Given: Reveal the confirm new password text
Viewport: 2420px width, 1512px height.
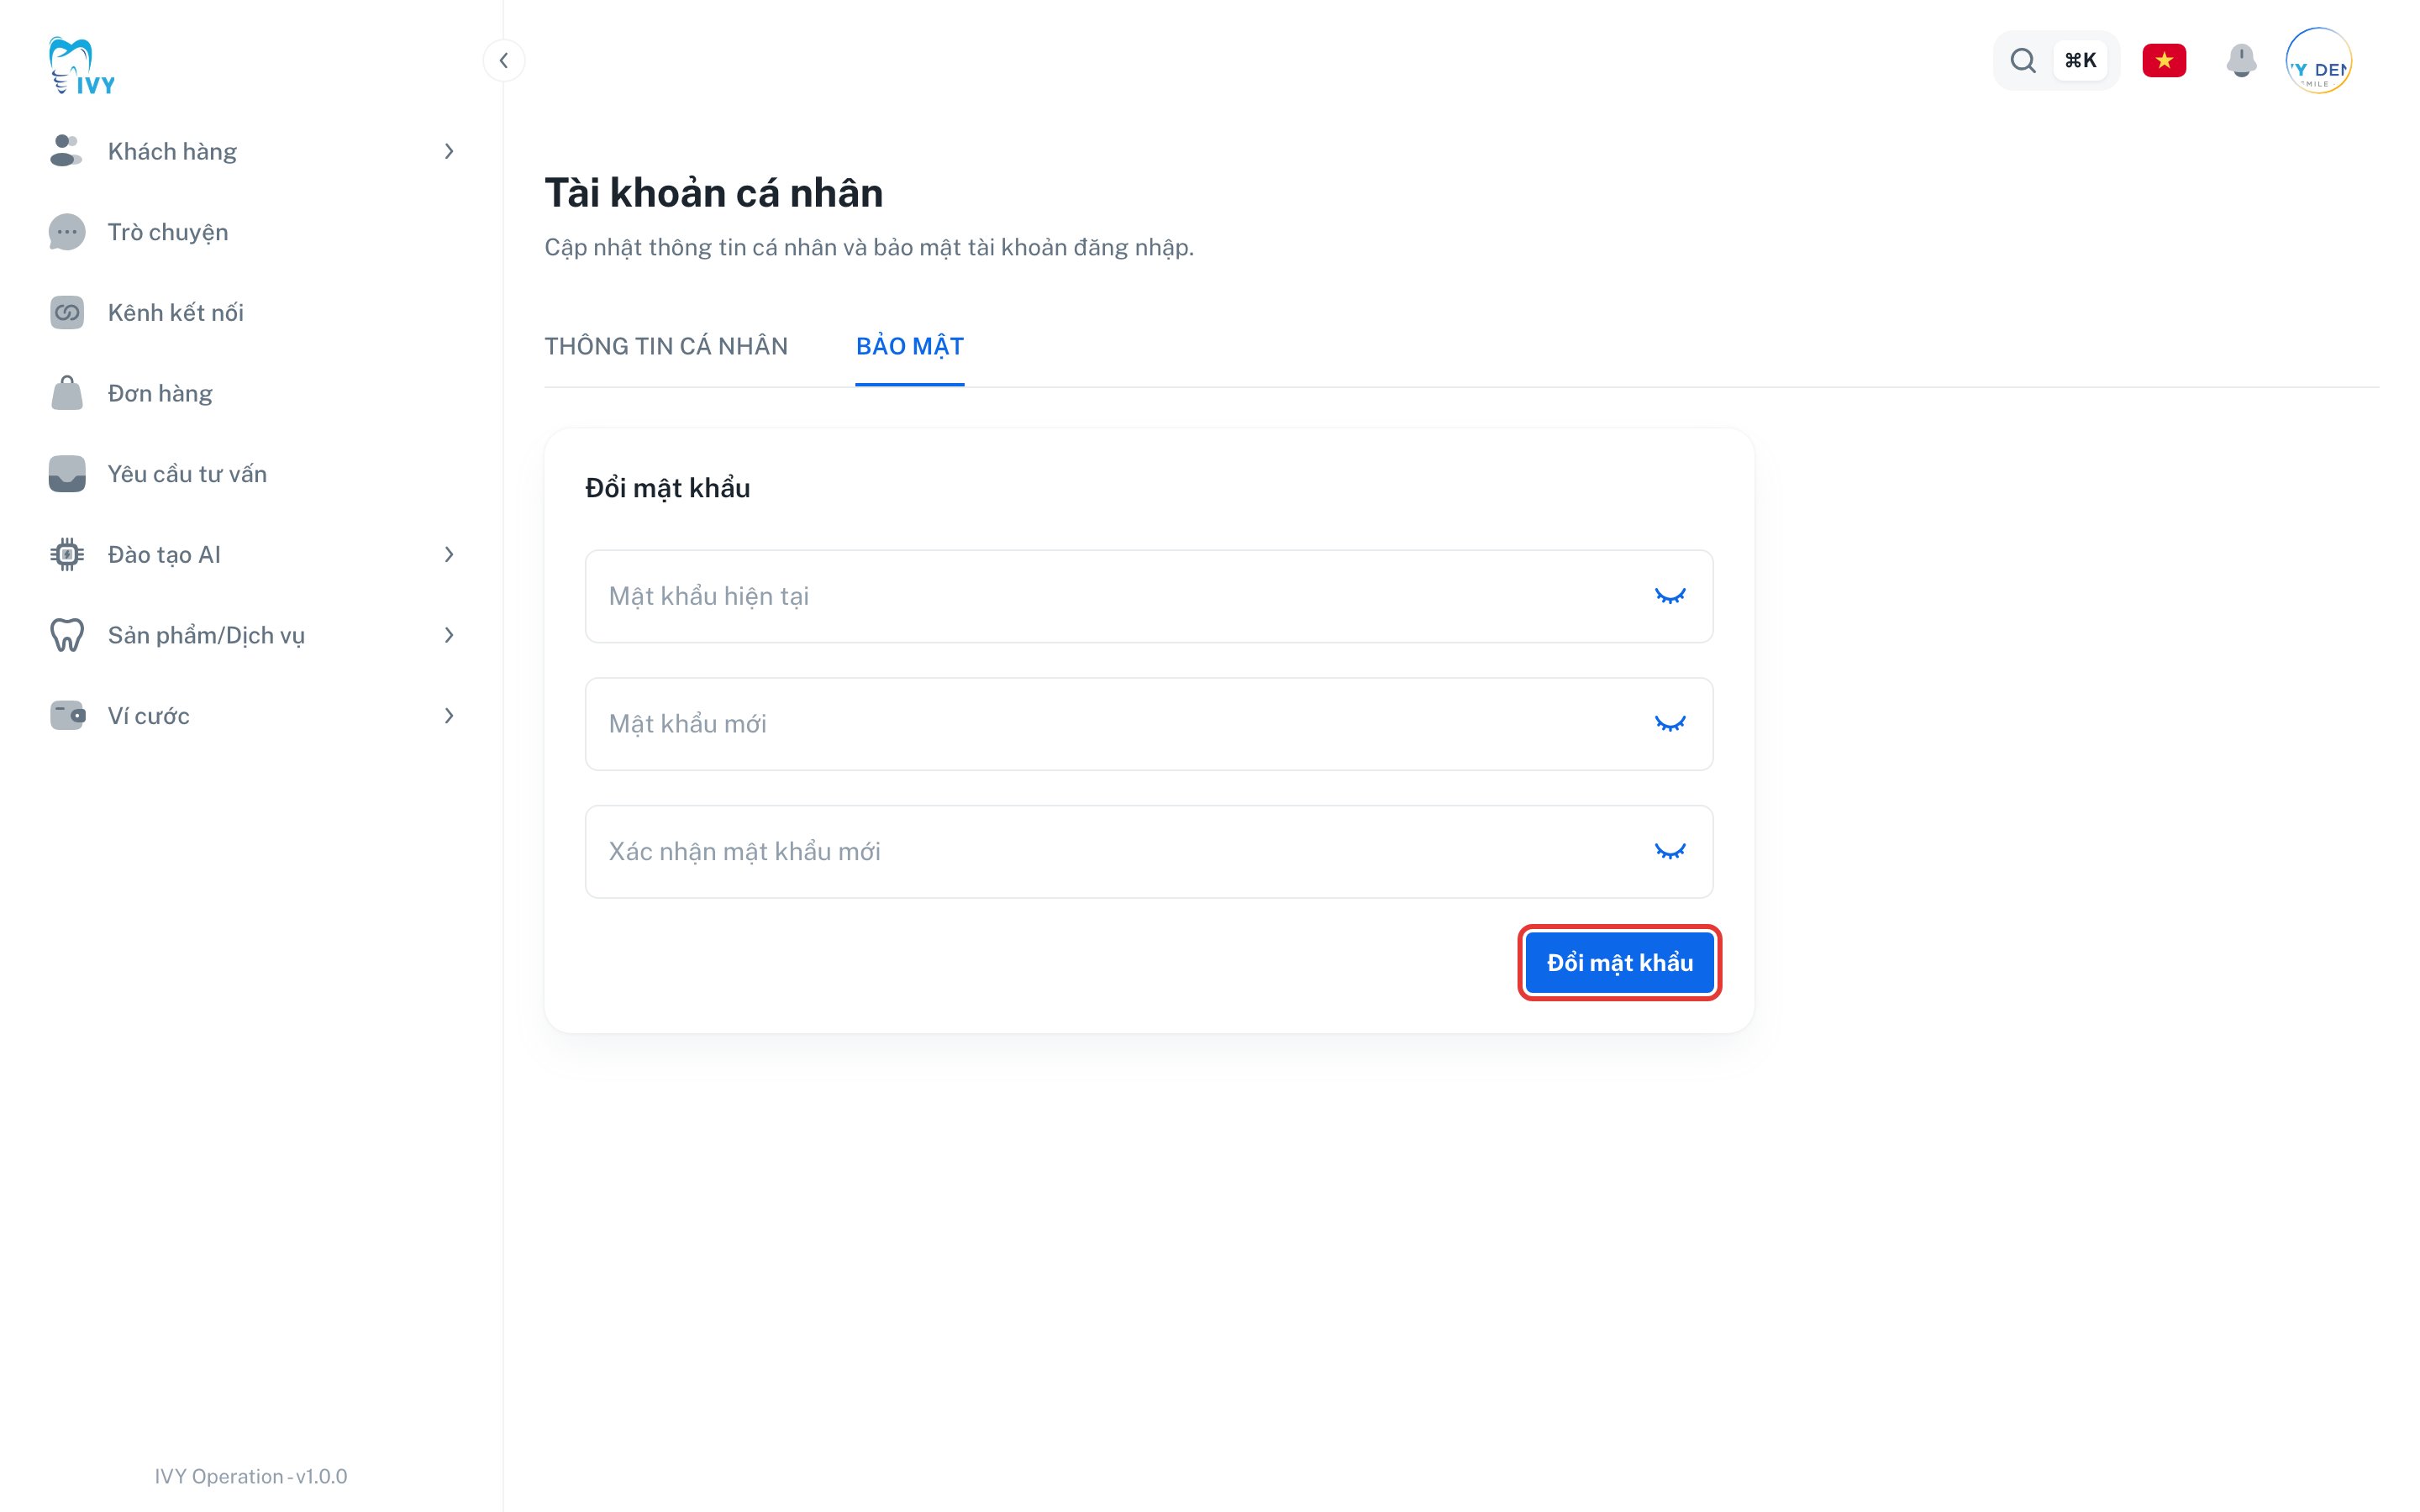Looking at the screenshot, I should 1669,852.
